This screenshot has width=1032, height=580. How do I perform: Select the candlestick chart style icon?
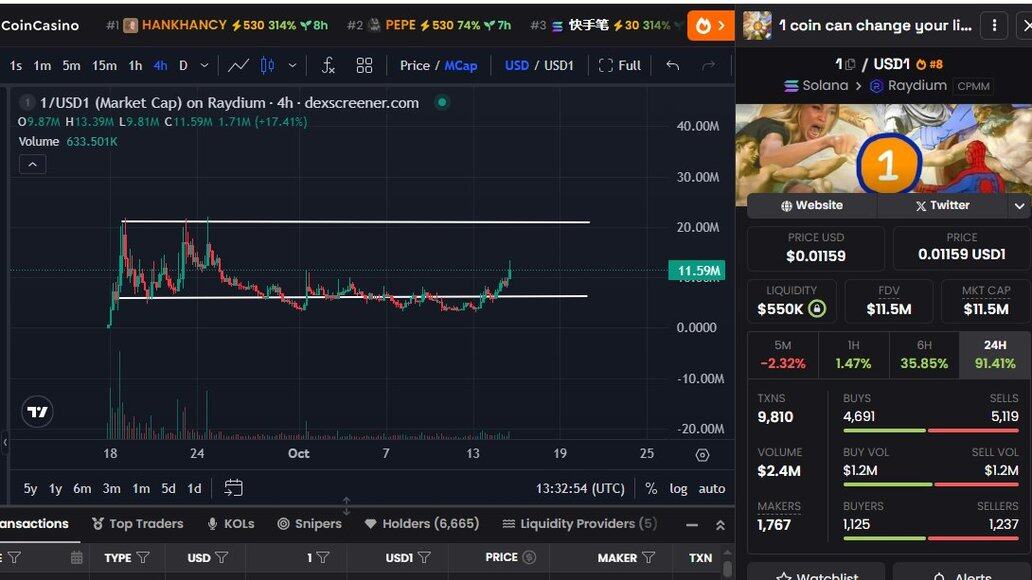click(x=267, y=66)
